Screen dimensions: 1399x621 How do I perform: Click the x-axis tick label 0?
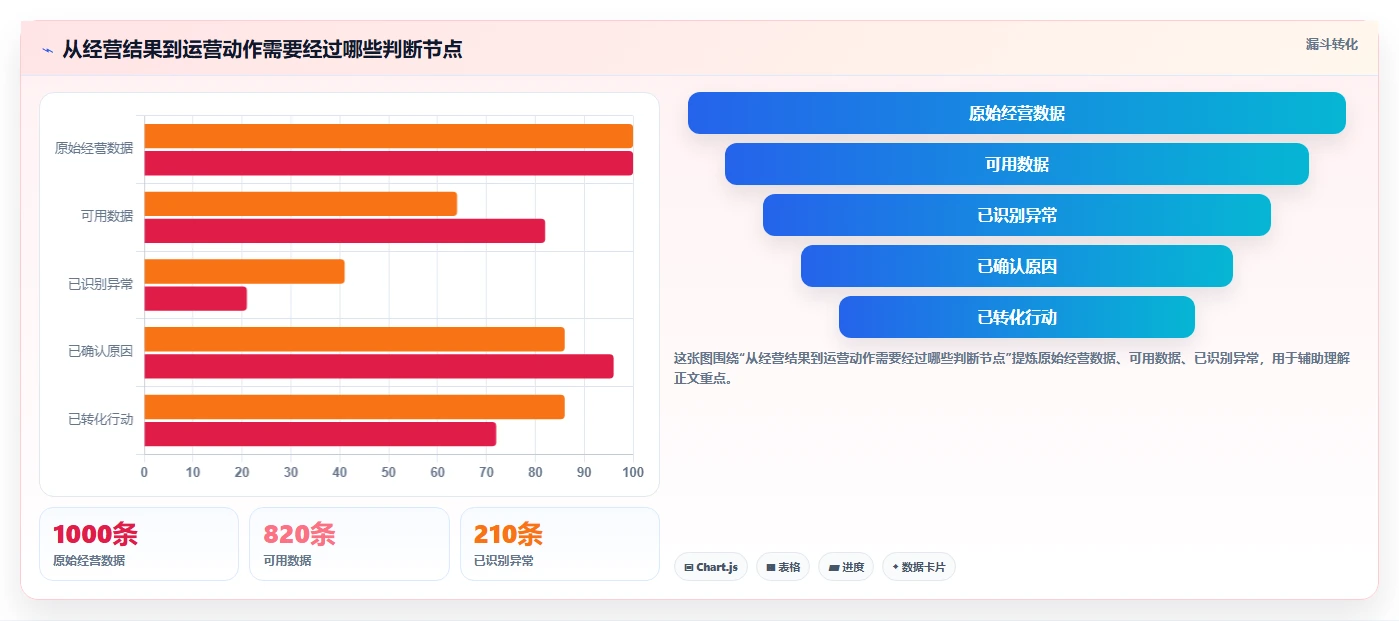144,472
